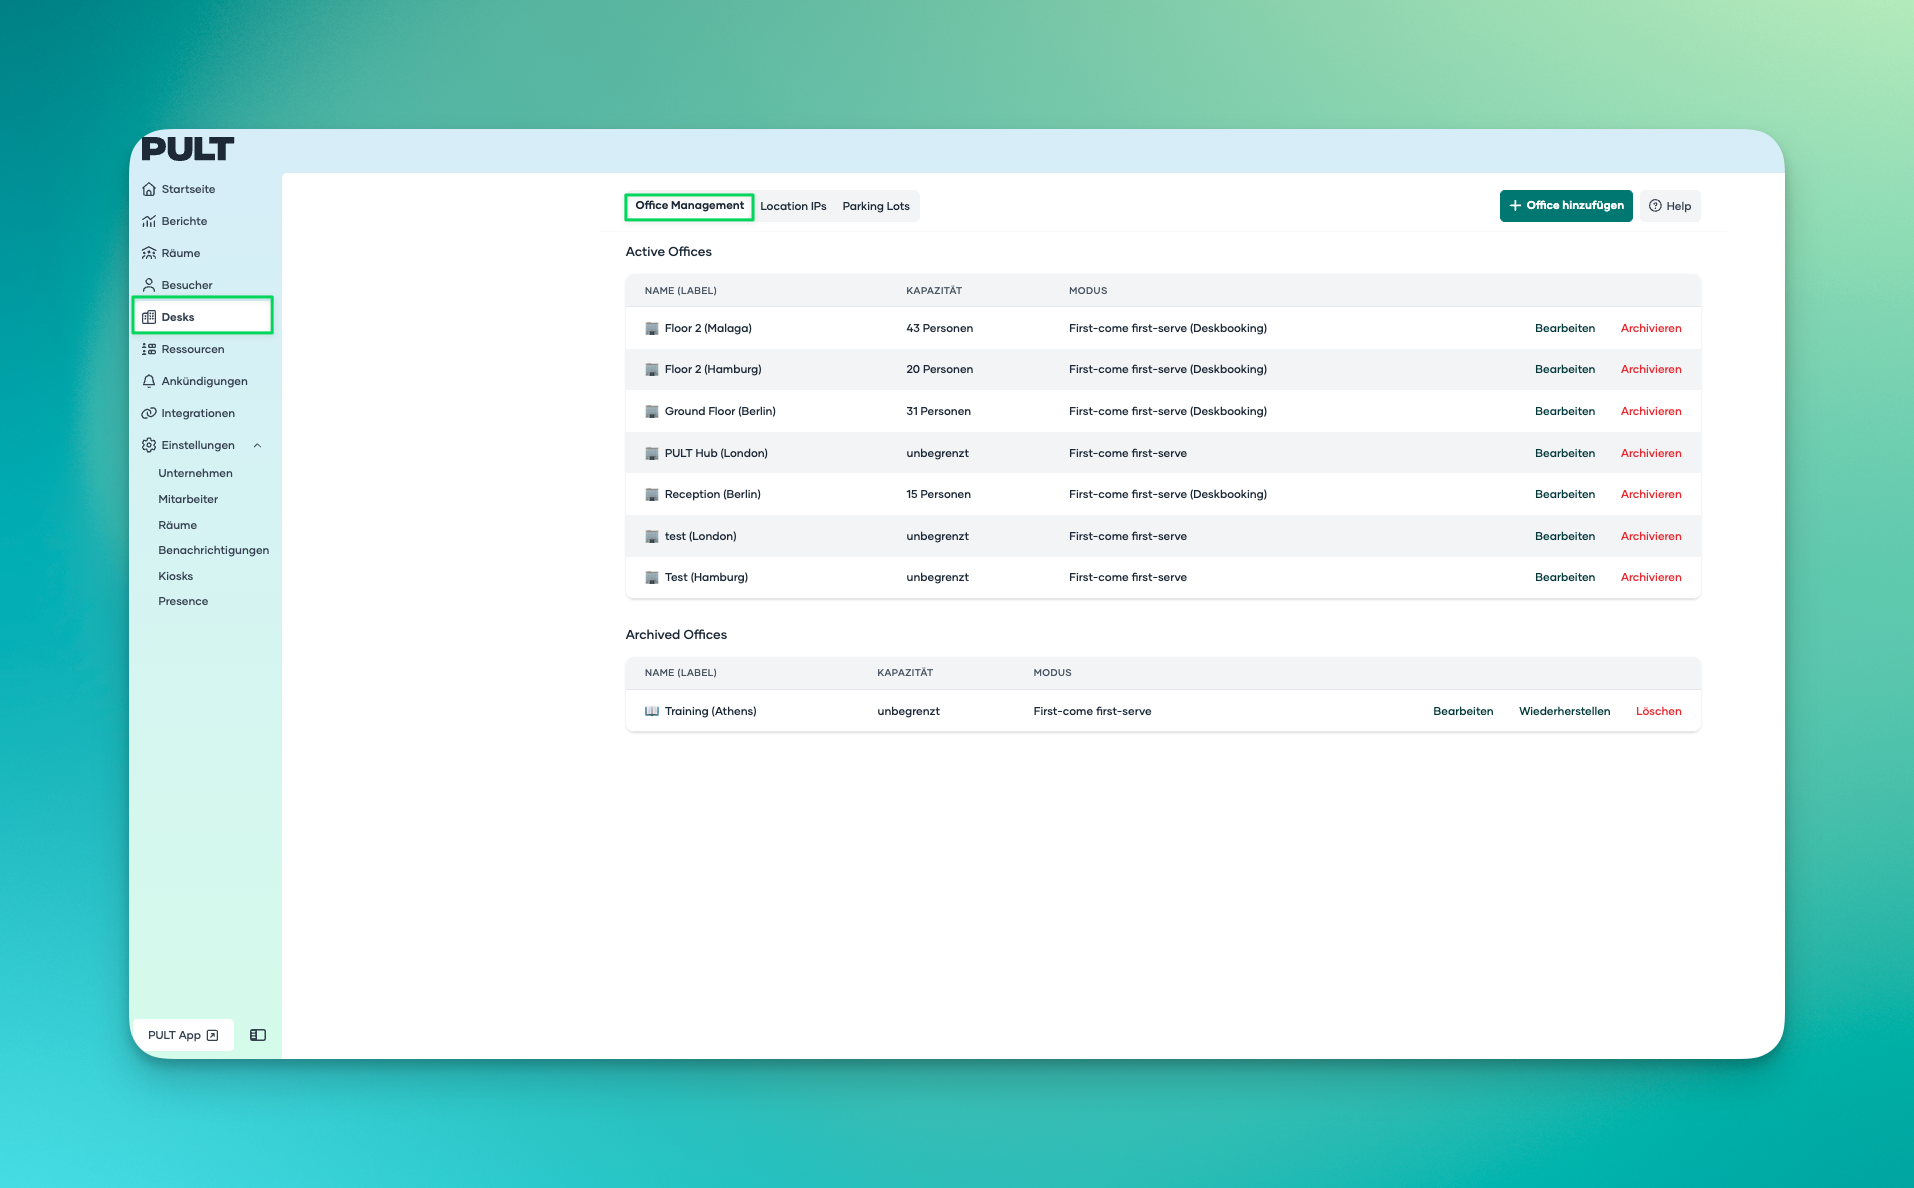Image resolution: width=1914 pixels, height=1188 pixels.
Task: Open Mitarbeiter settings item
Action: (188, 499)
